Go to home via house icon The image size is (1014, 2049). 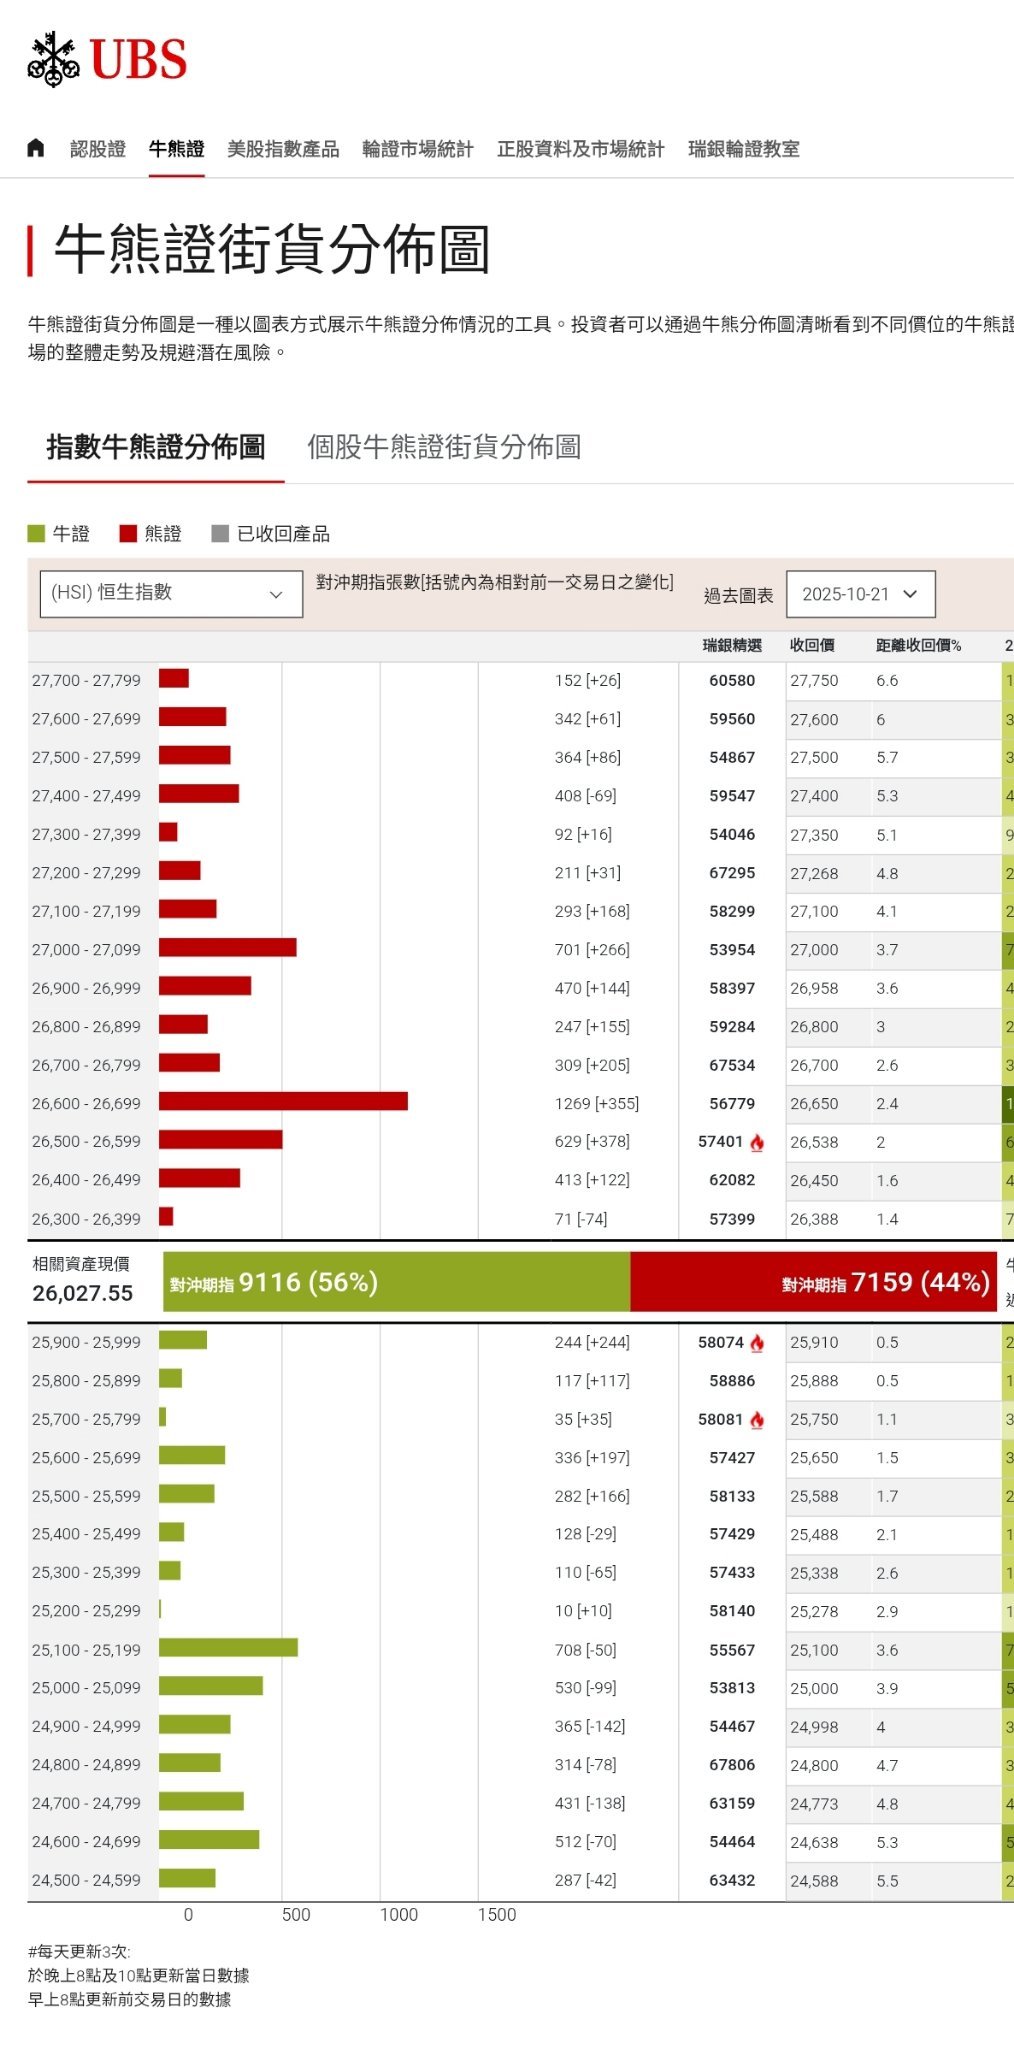(x=36, y=148)
